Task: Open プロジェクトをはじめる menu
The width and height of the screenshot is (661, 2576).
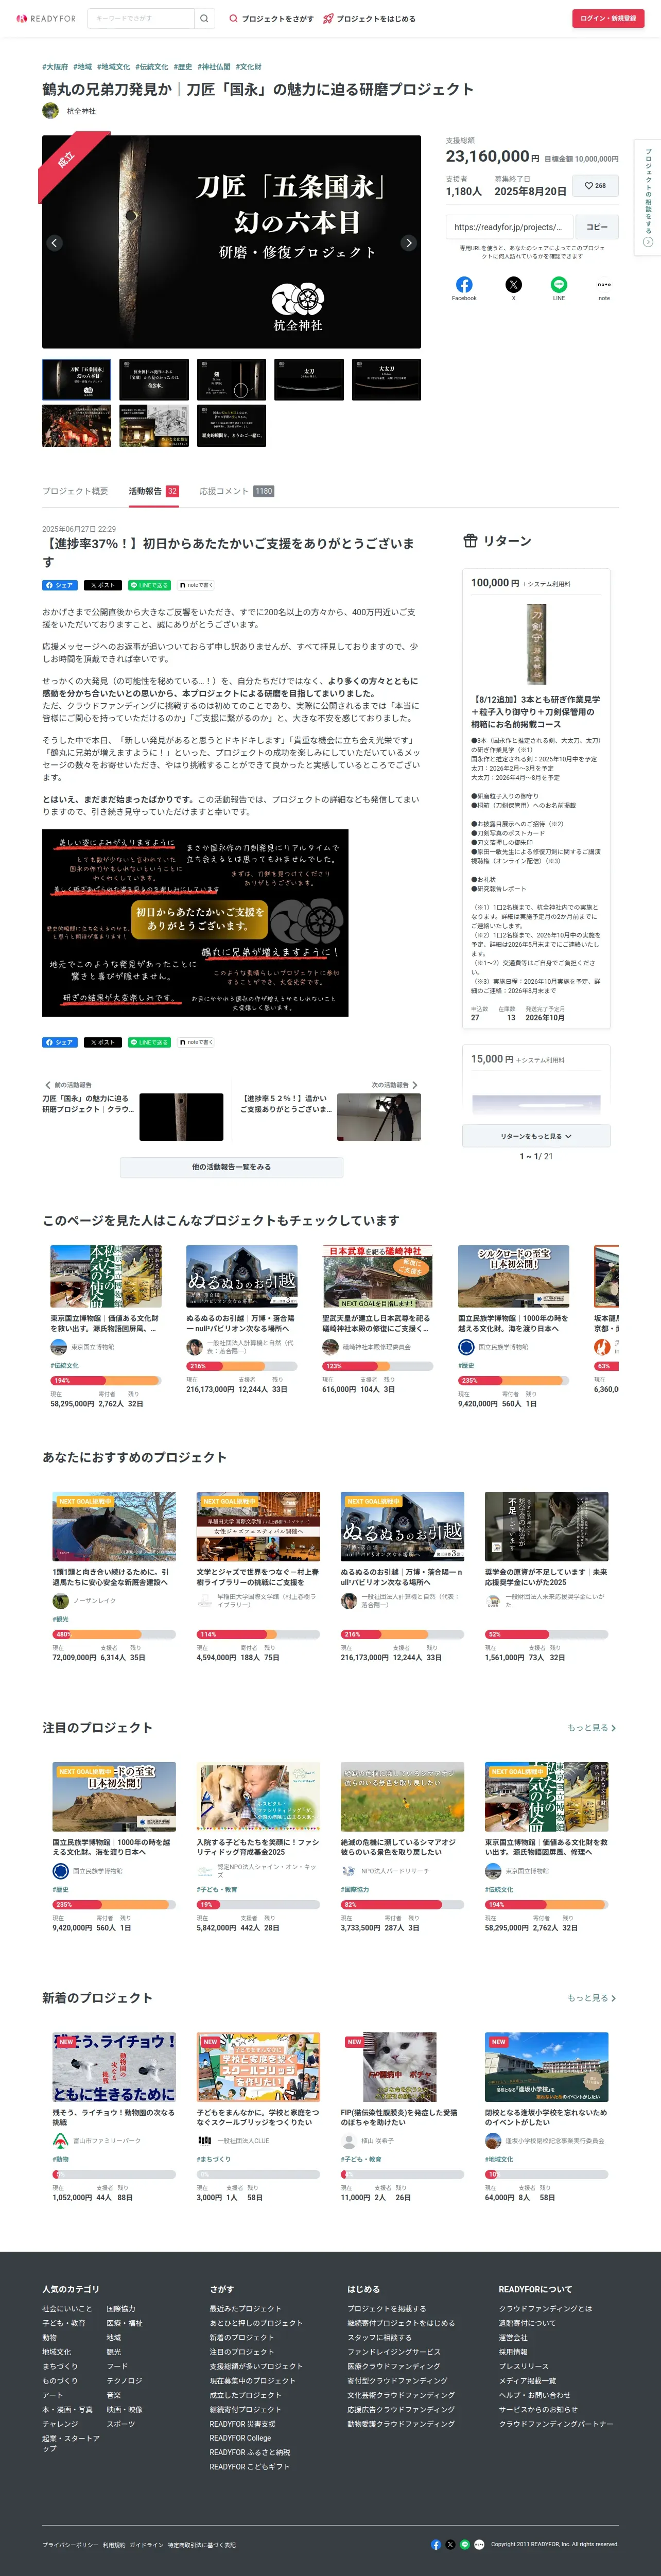Action: (369, 18)
